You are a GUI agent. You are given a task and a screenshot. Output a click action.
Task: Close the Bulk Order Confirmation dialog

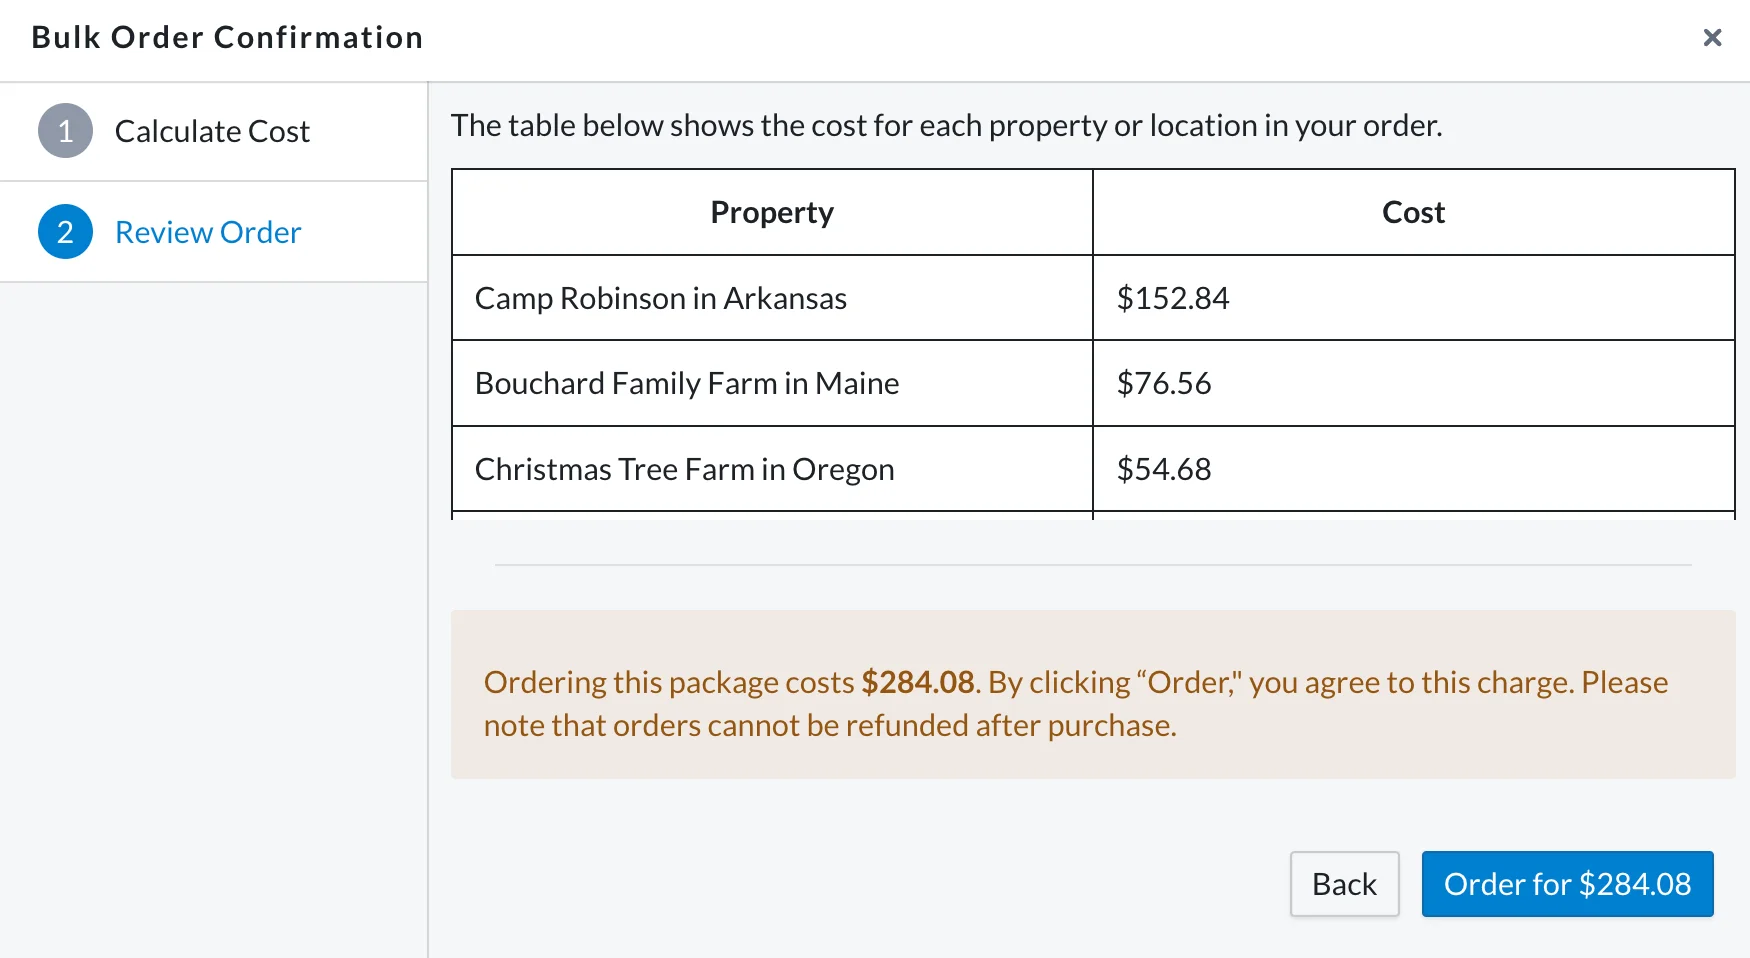pyautogui.click(x=1712, y=38)
